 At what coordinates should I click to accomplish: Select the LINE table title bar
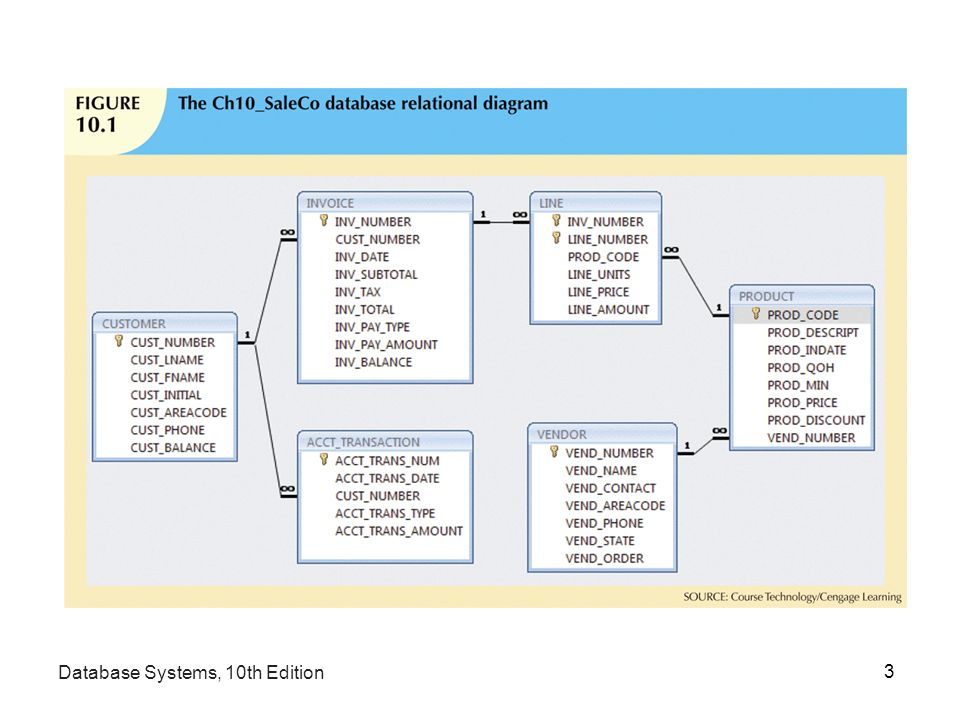596,203
